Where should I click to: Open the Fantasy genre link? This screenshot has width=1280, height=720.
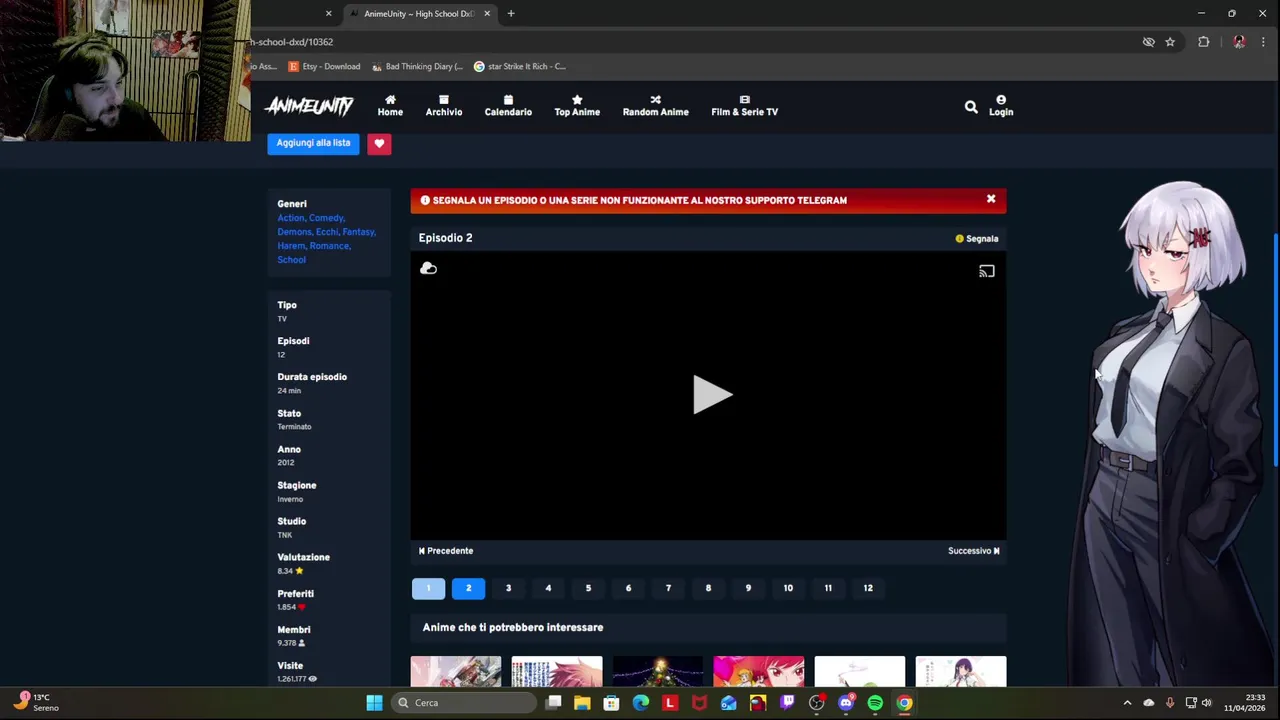(x=359, y=232)
